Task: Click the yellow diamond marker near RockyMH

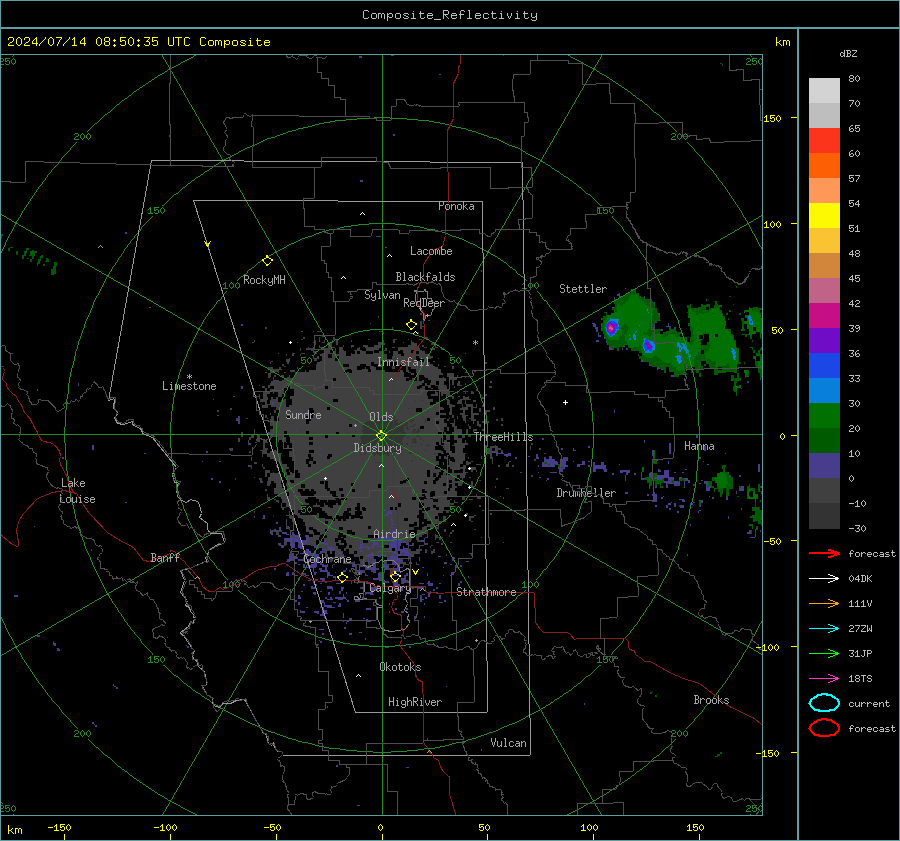Action: (267, 261)
